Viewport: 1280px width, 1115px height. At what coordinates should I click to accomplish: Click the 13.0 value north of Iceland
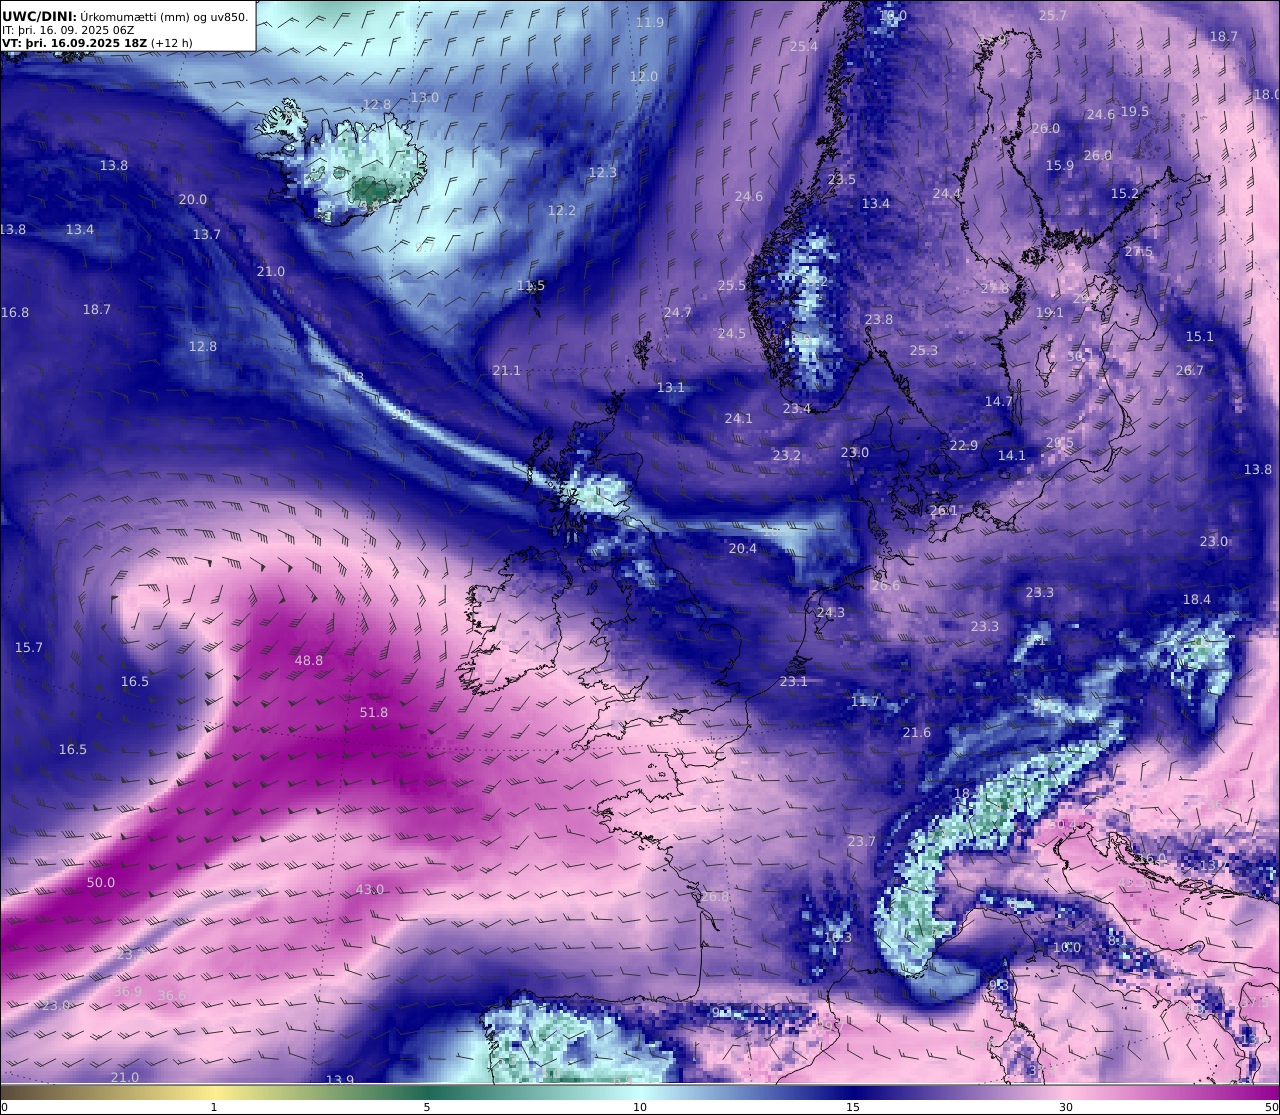(425, 97)
